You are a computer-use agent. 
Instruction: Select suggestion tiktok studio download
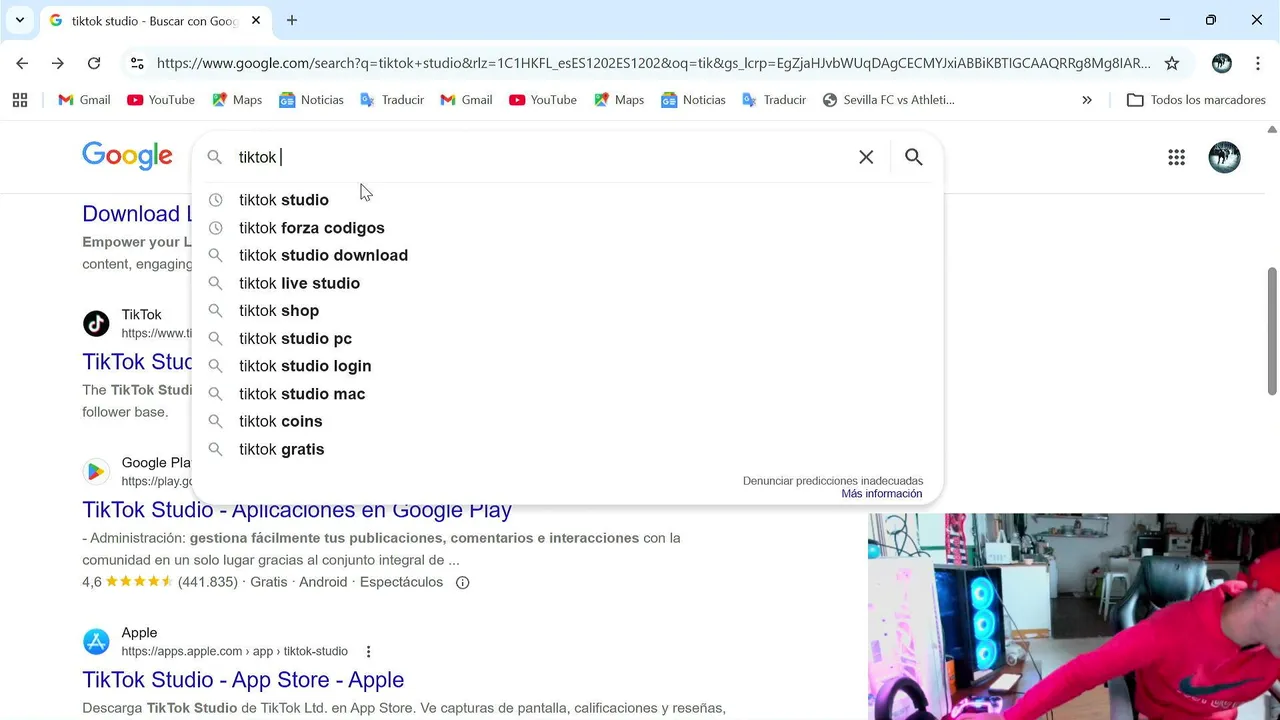(567, 255)
